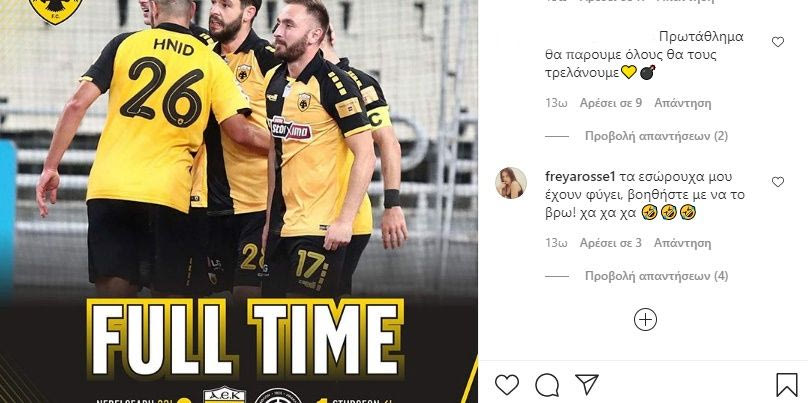The width and height of the screenshot is (808, 403).
Task: Share post with paper plane icon
Action: tap(586, 384)
